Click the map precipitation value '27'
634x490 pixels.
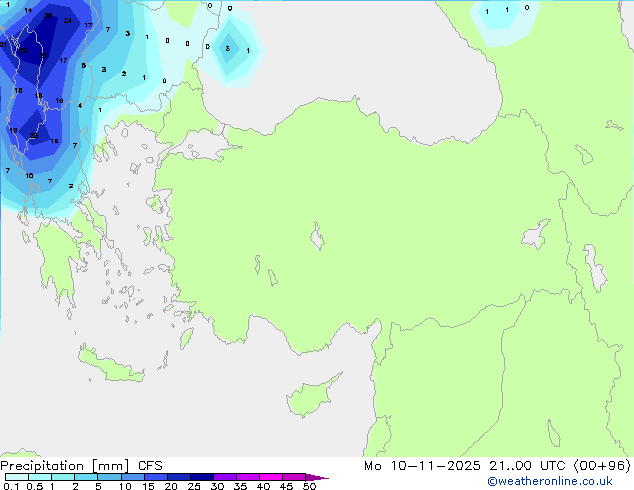43,55
